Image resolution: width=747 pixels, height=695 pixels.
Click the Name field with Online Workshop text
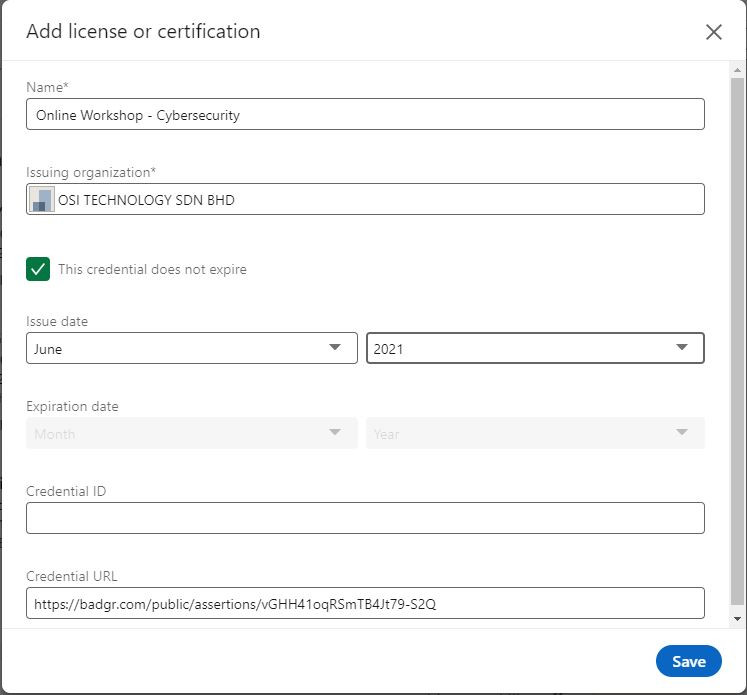[x=365, y=114]
